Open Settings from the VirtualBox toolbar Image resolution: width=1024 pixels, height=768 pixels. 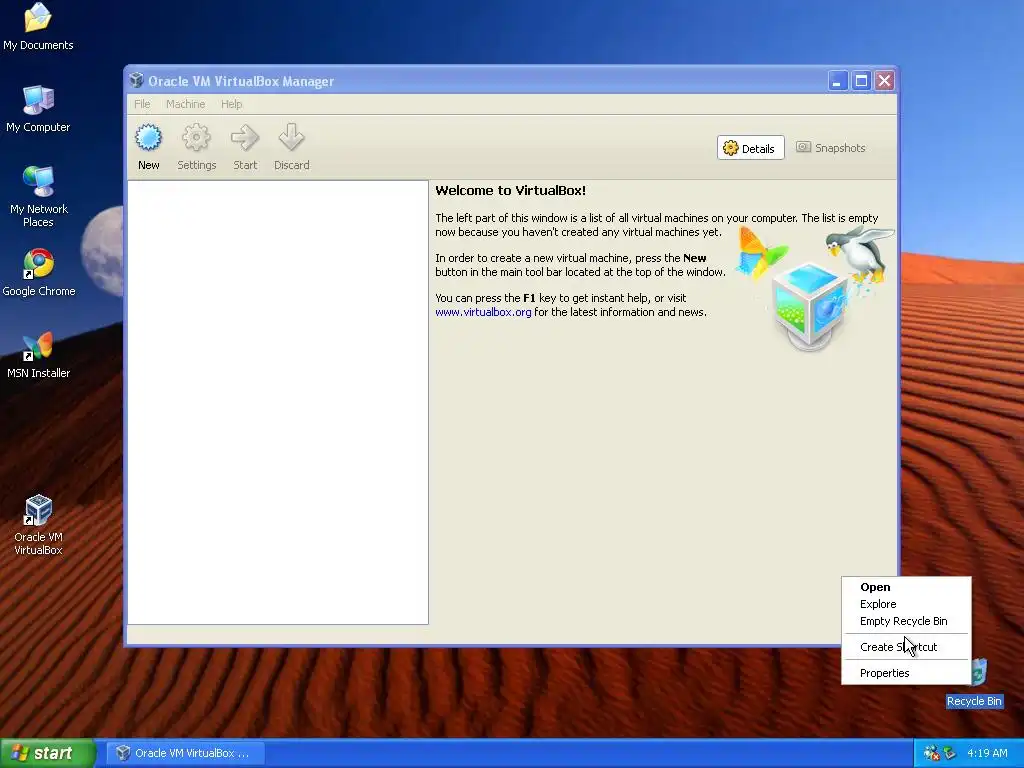click(x=196, y=148)
